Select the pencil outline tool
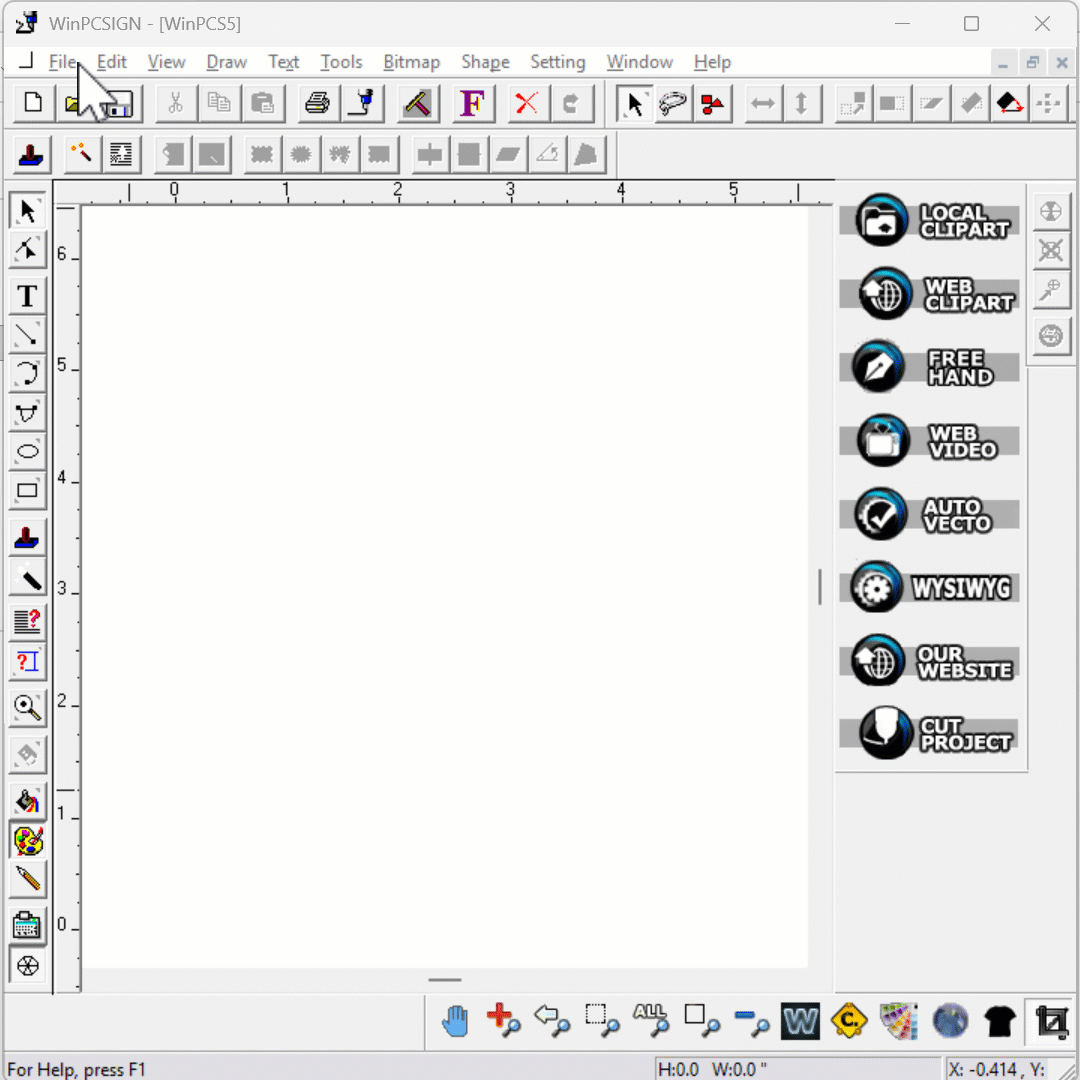The image size is (1080, 1080). (28, 879)
